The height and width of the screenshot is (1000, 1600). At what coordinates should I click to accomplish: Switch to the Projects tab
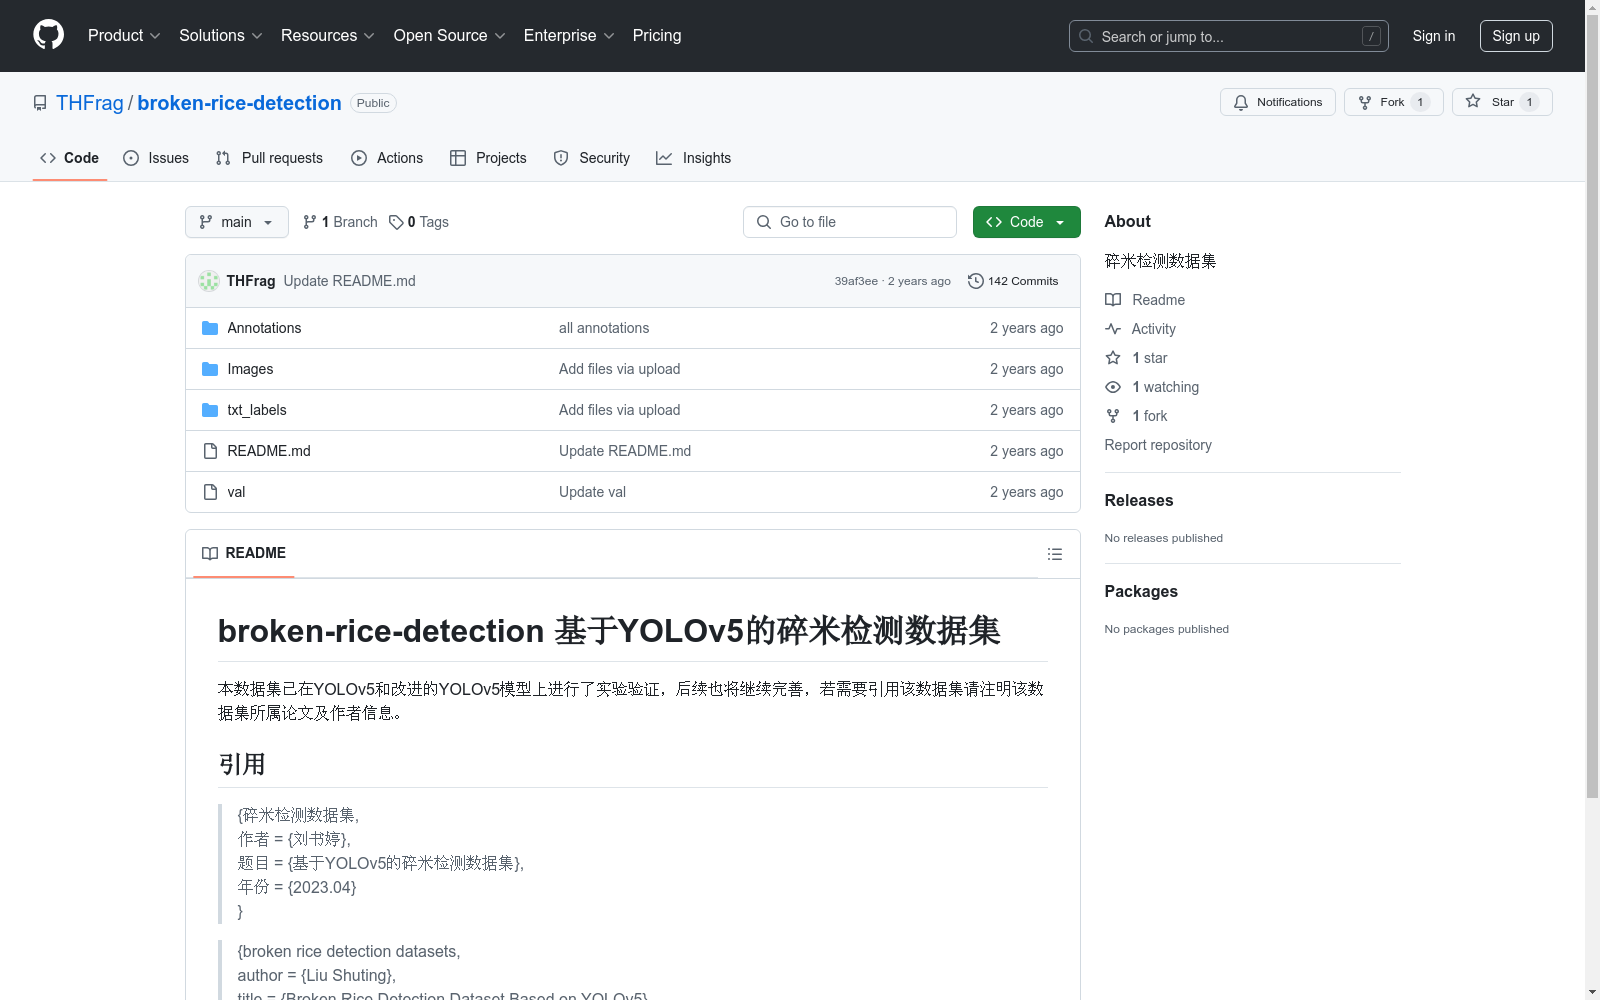point(488,158)
